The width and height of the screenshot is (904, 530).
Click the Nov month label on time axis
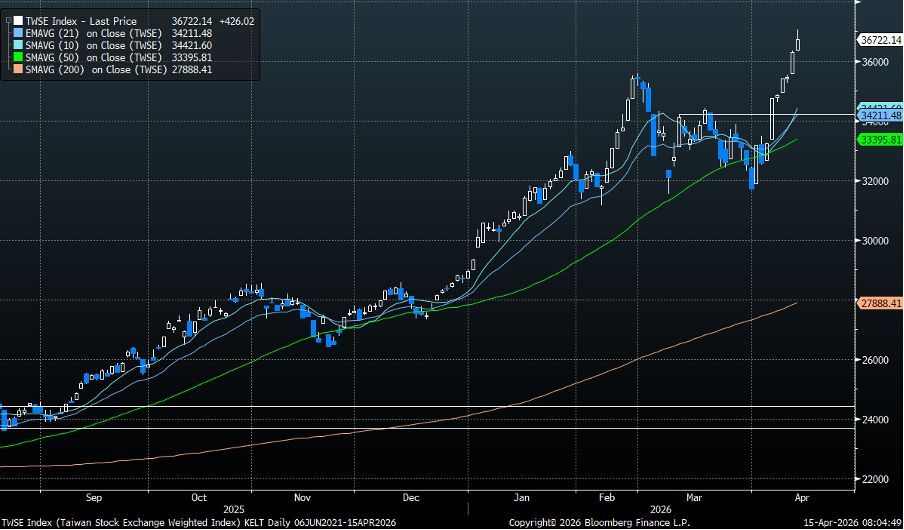[303, 498]
